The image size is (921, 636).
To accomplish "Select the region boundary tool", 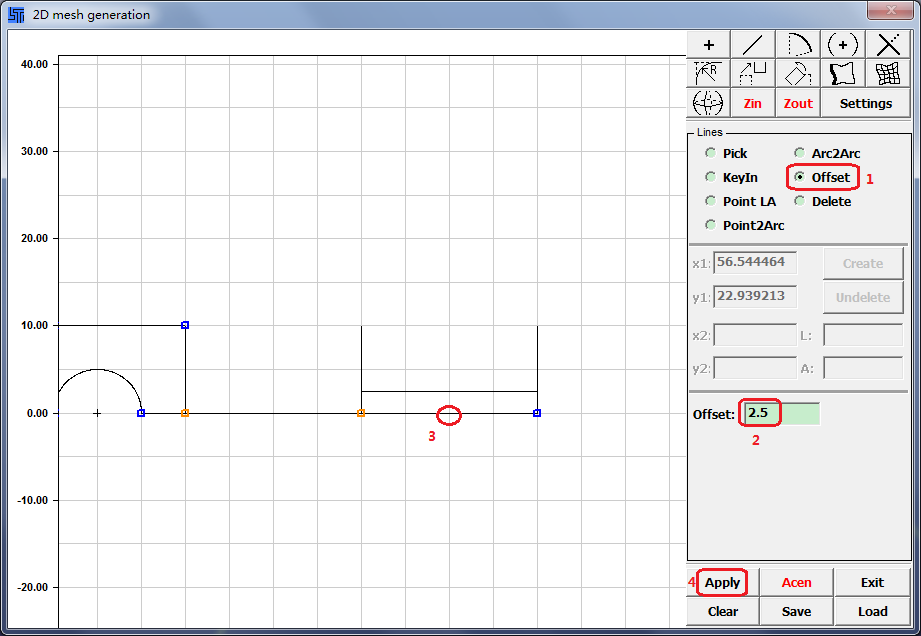I will point(843,73).
